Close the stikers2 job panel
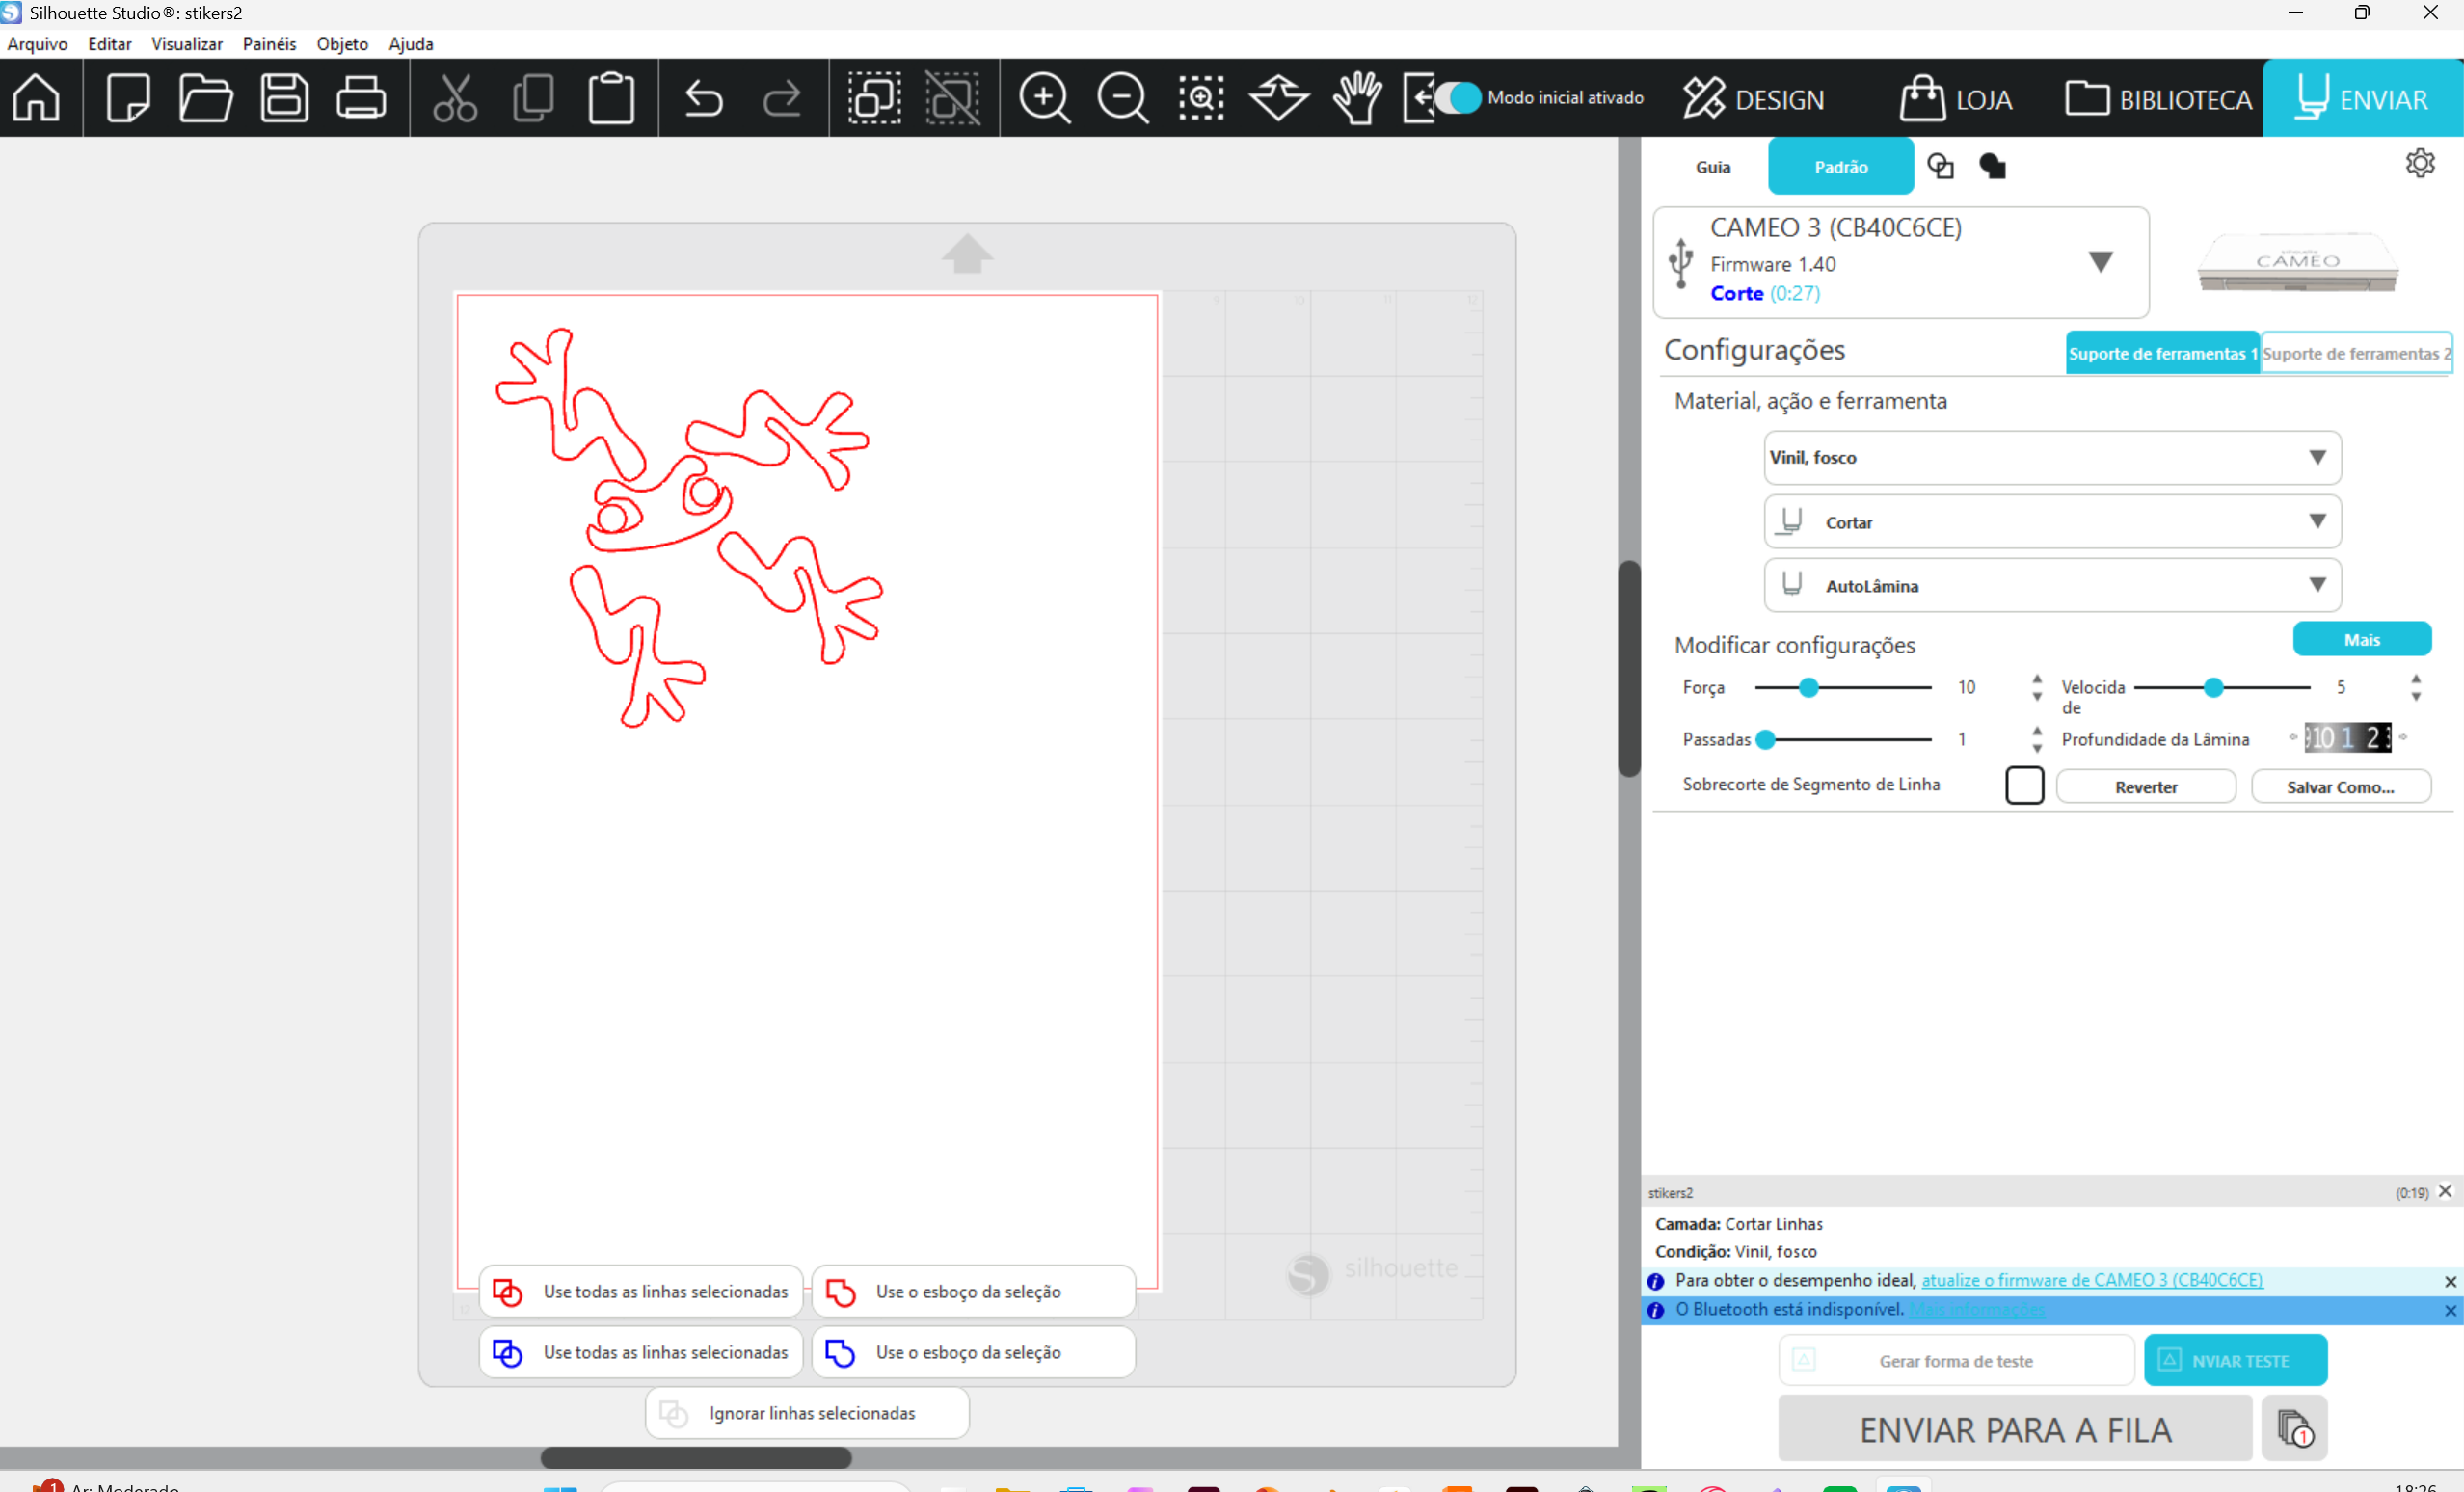2464x1492 pixels. (2446, 1191)
